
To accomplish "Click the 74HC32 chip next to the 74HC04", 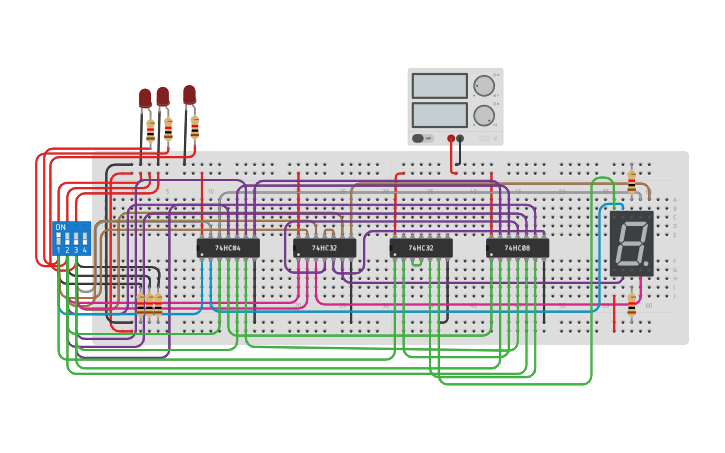I will (324, 247).
